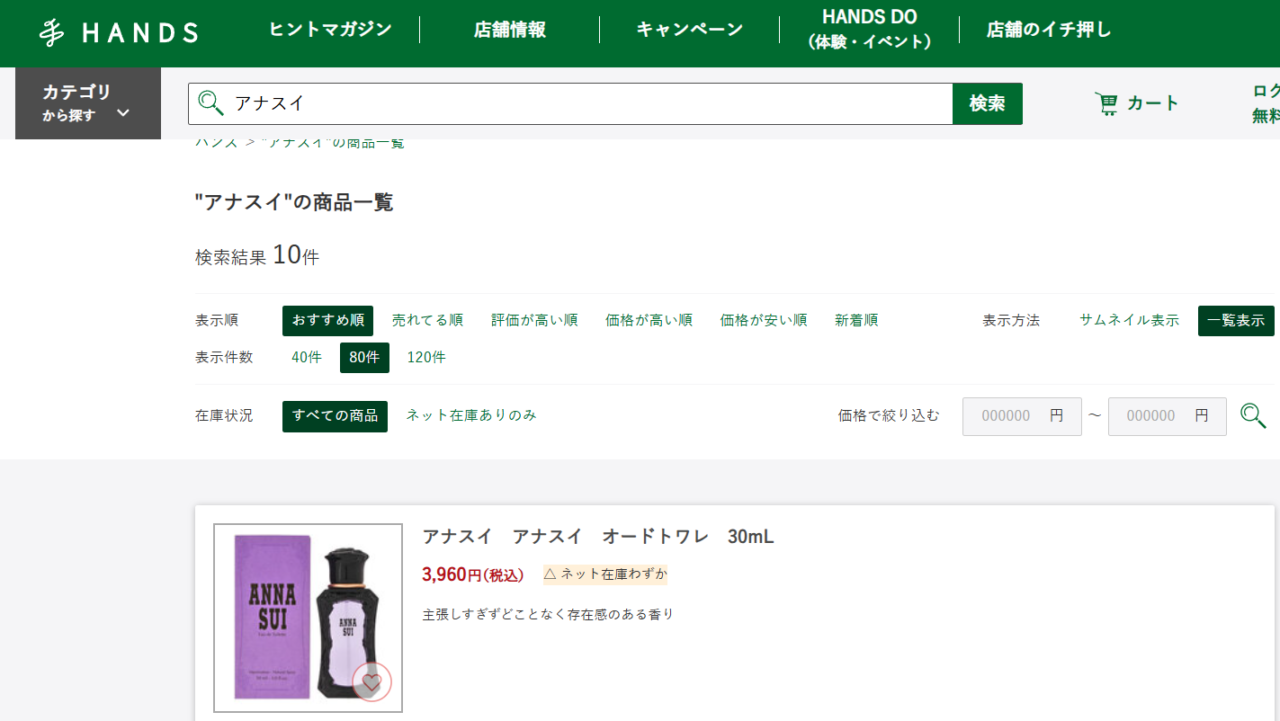
Task: Open the Anna Sui perfume product thumbnail
Action: coord(308,618)
